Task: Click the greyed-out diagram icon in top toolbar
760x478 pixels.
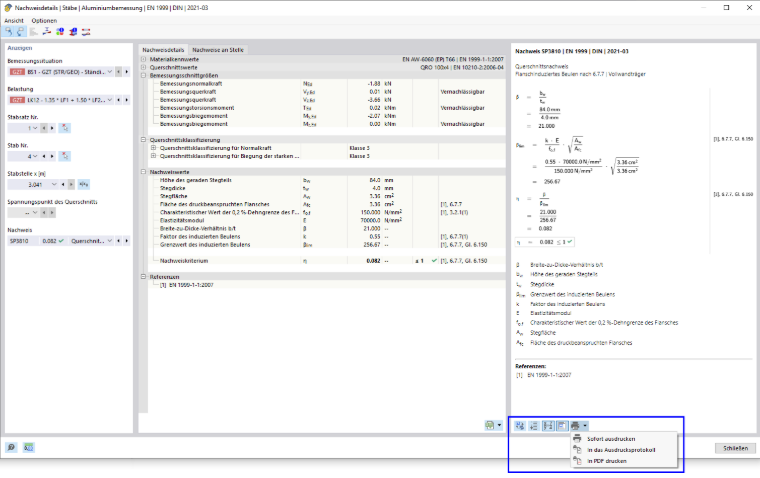Action: click(x=33, y=32)
